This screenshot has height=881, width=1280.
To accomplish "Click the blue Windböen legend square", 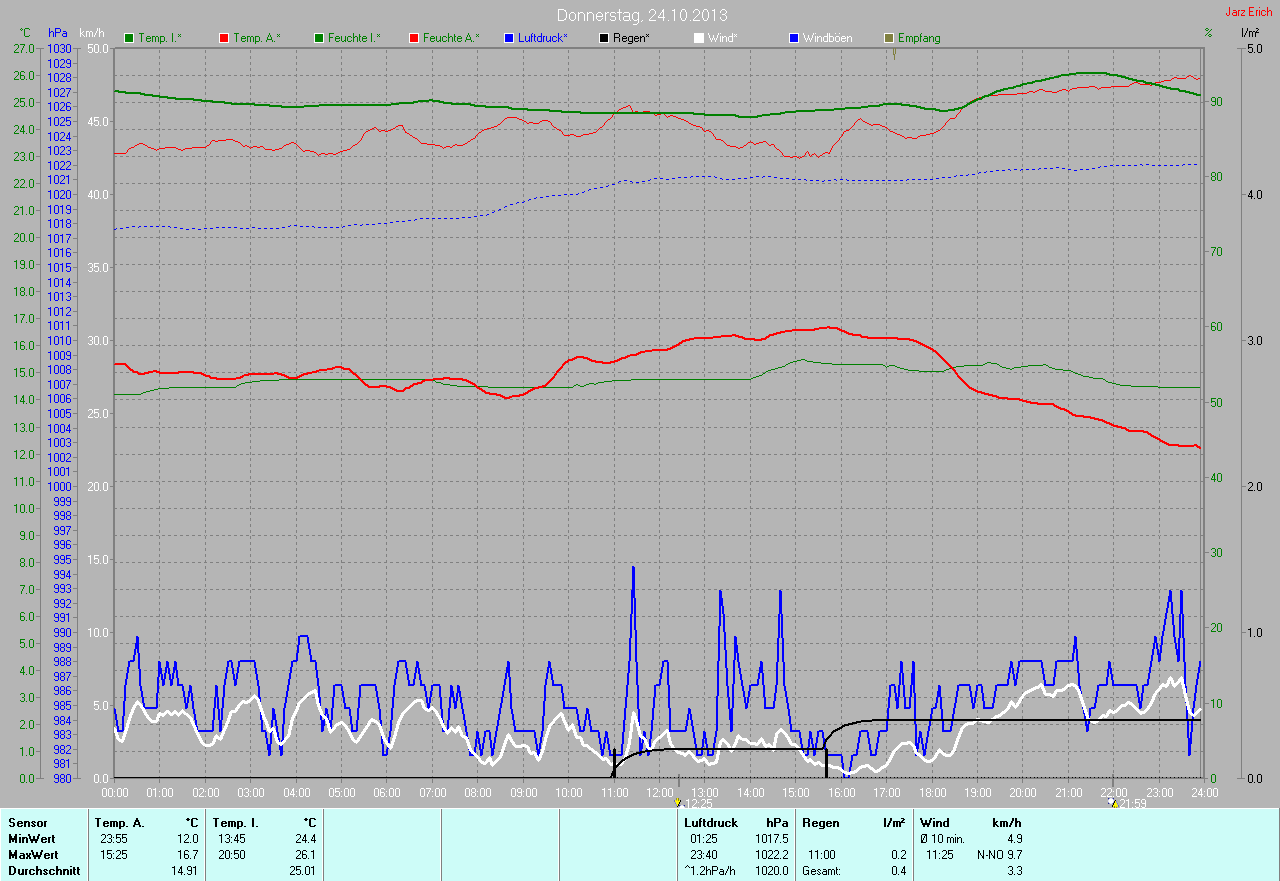I will point(794,38).
